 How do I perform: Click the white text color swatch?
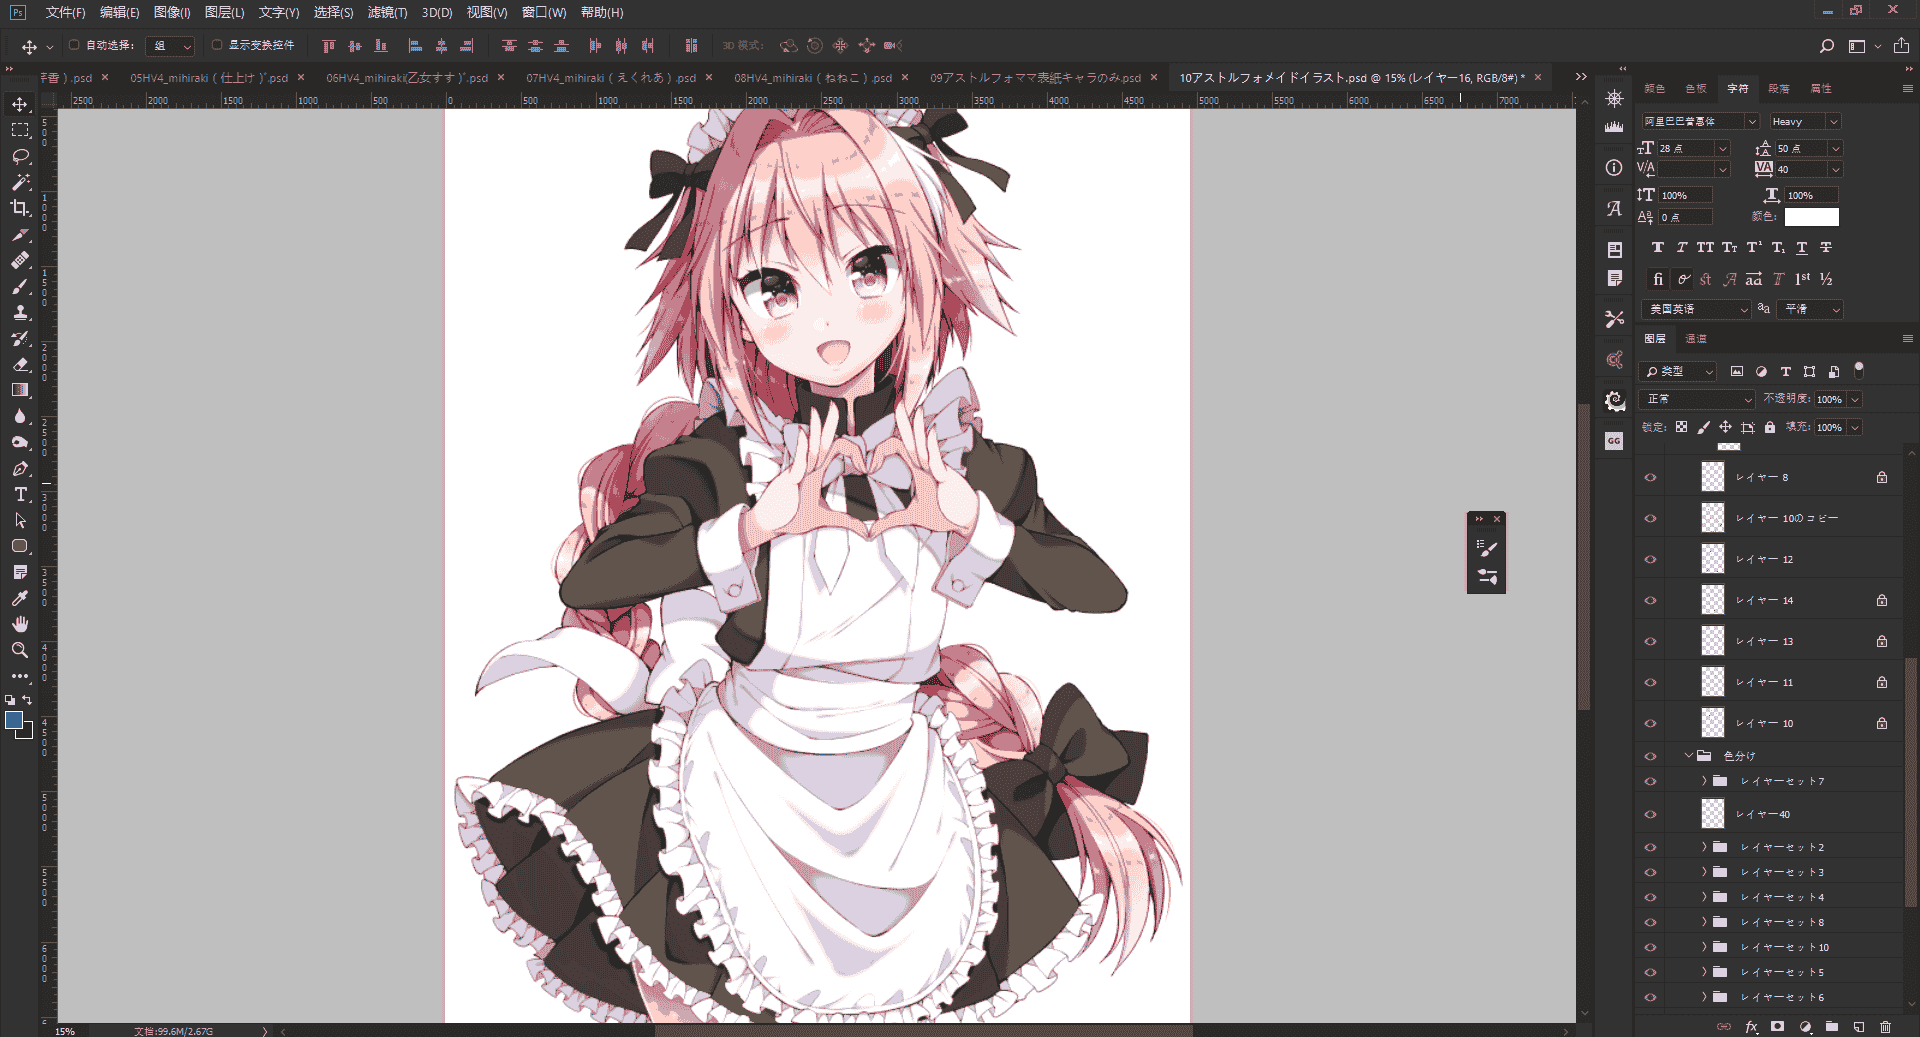pos(1812,217)
